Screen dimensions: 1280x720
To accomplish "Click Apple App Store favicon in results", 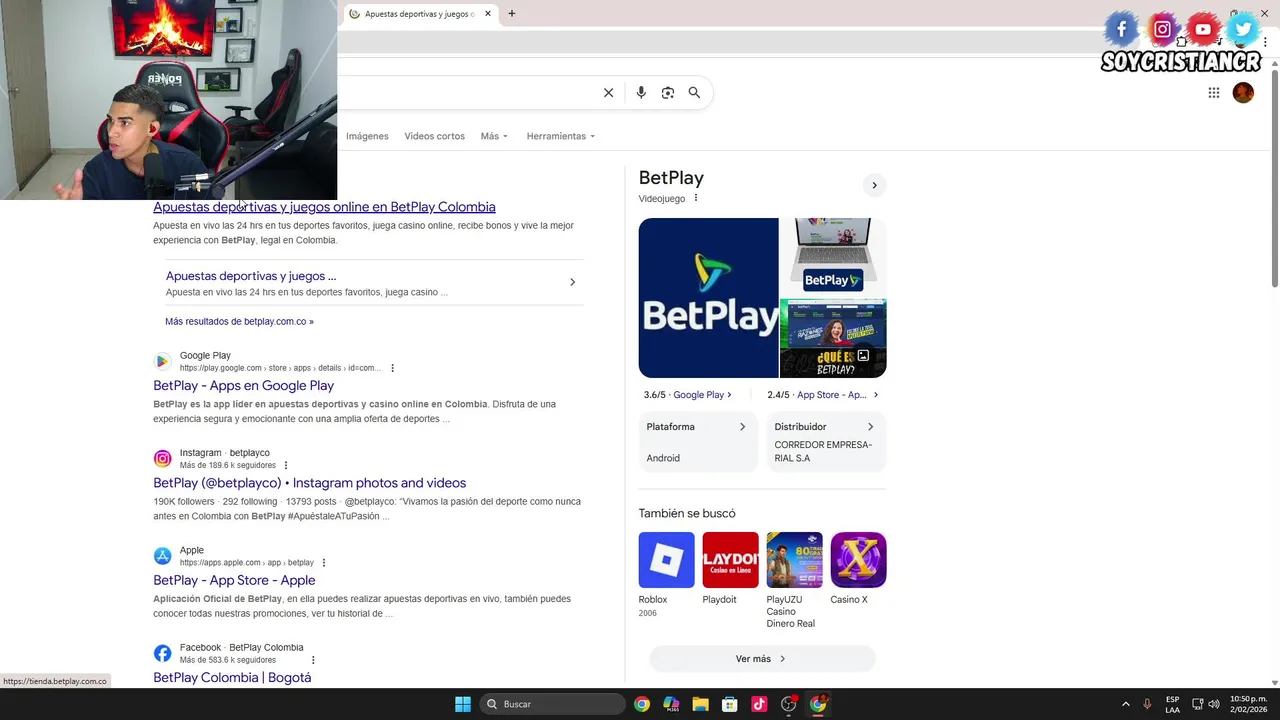I will pos(162,556).
